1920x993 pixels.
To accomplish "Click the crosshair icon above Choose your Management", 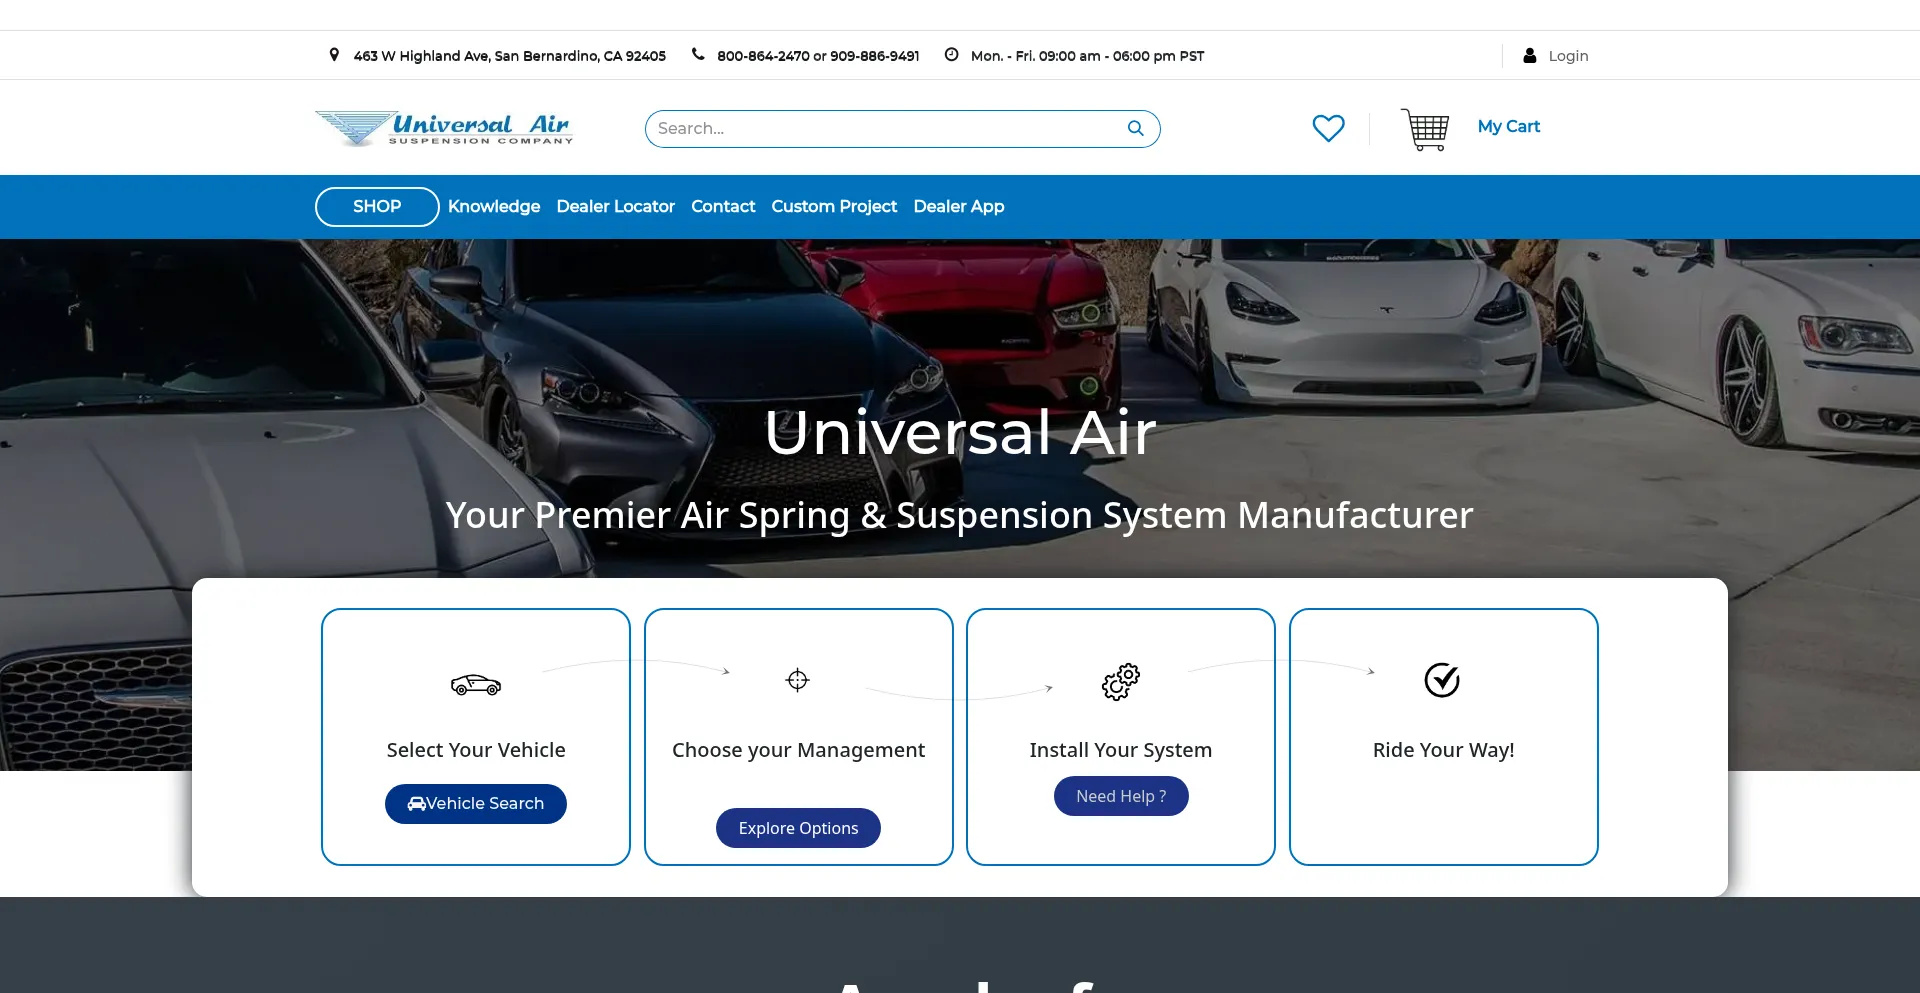I will pos(797,680).
